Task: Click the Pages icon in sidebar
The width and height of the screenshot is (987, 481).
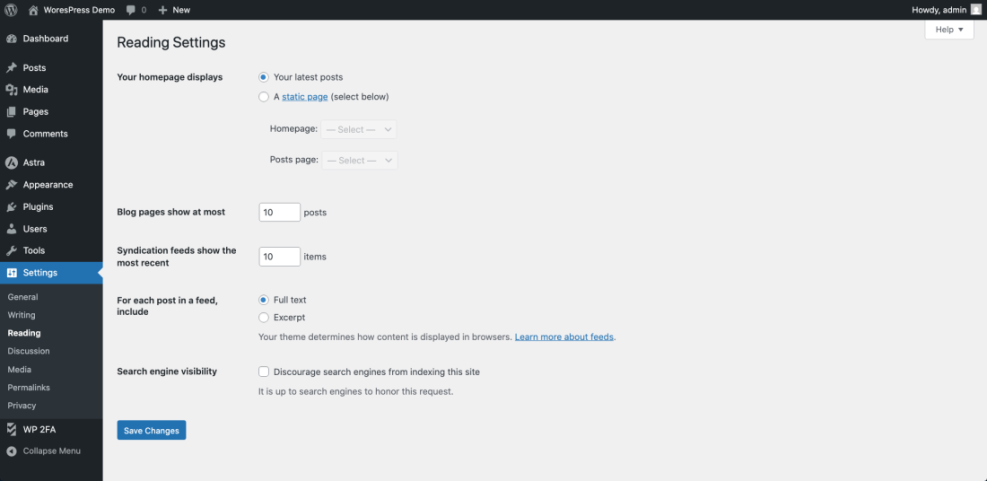Action: click(x=11, y=112)
